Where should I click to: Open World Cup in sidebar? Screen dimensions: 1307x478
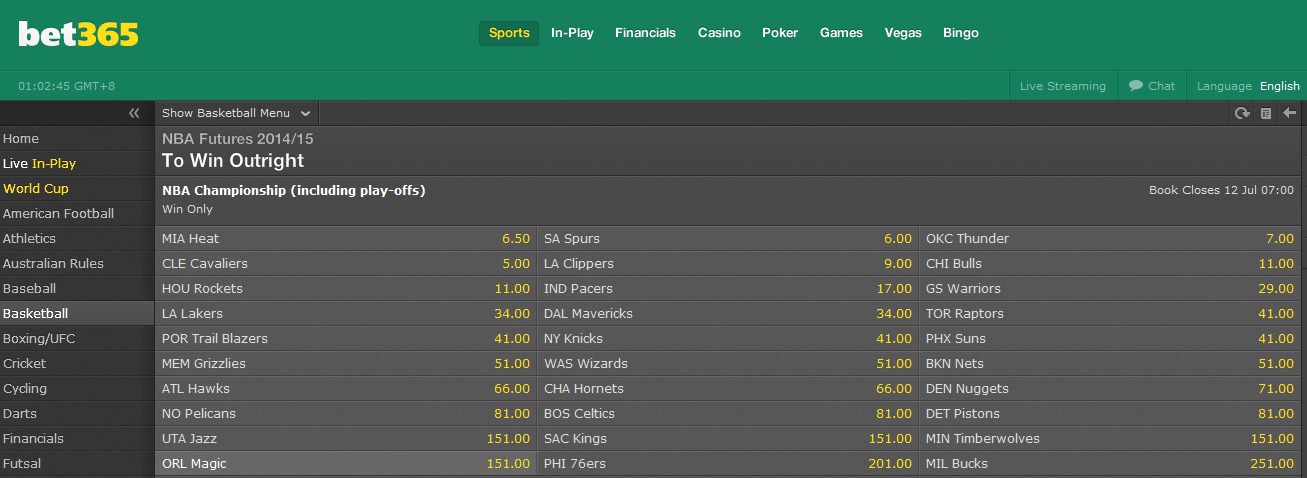36,188
